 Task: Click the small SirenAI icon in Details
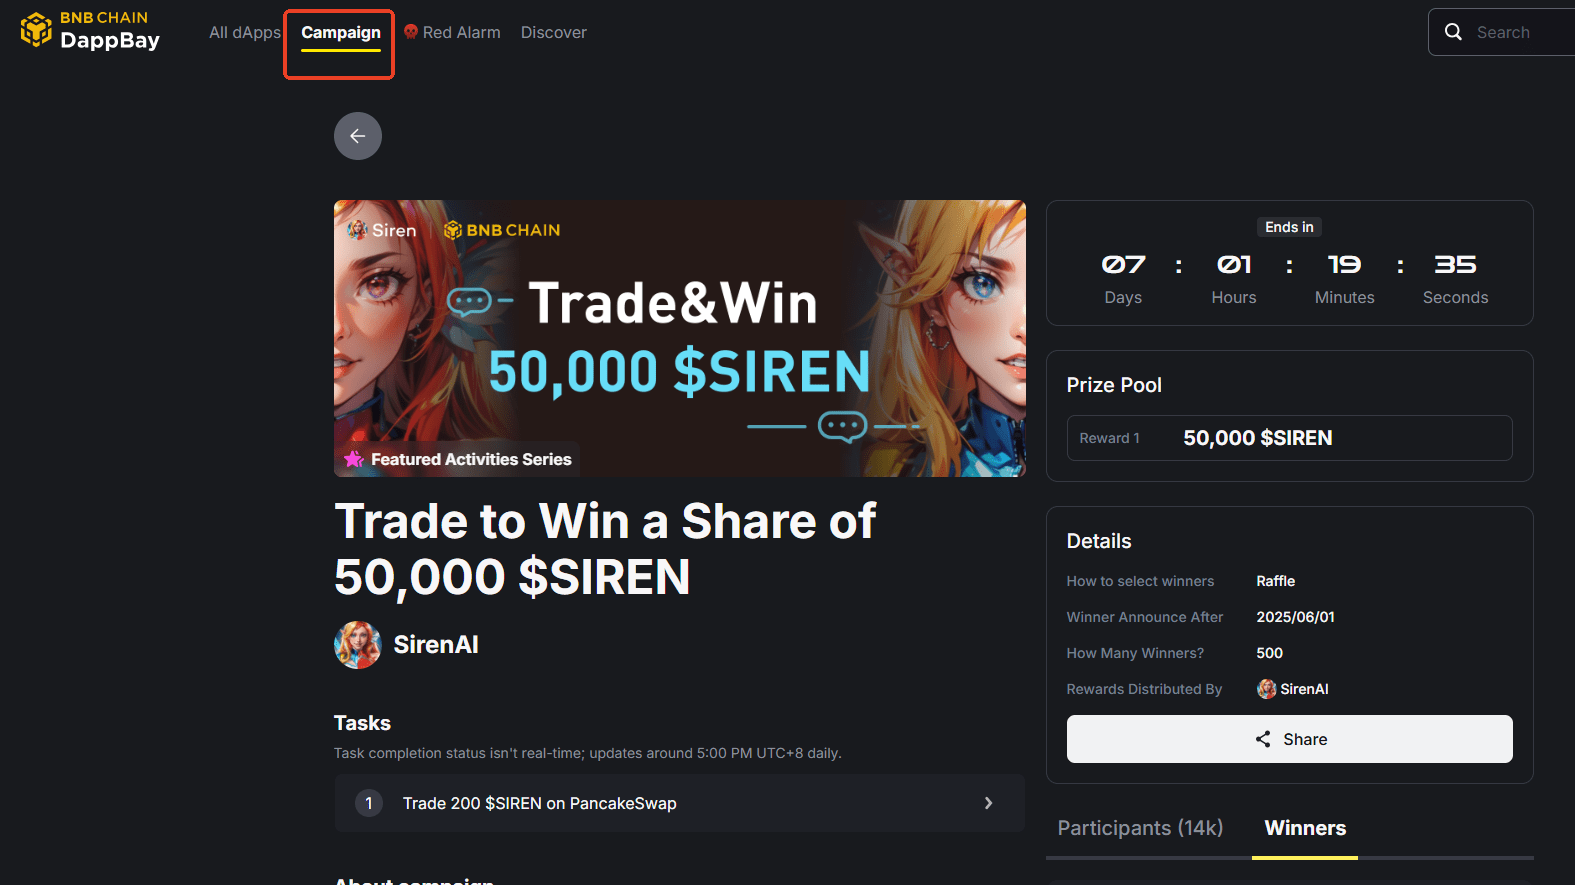pyautogui.click(x=1267, y=689)
